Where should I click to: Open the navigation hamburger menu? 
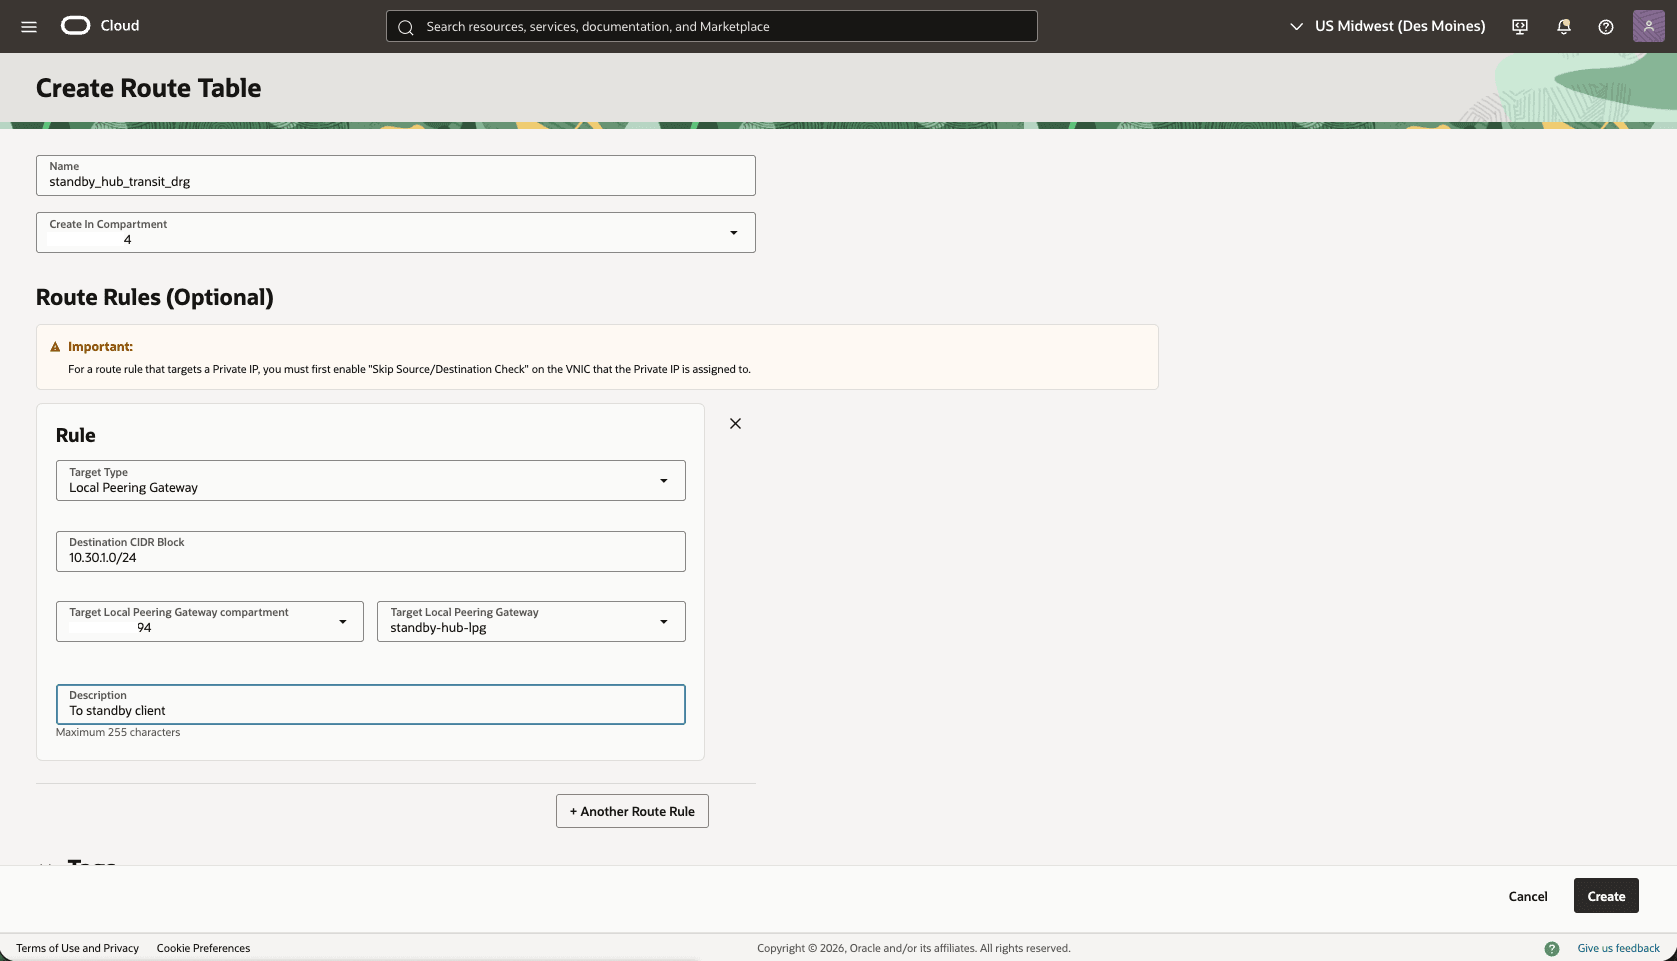point(28,26)
